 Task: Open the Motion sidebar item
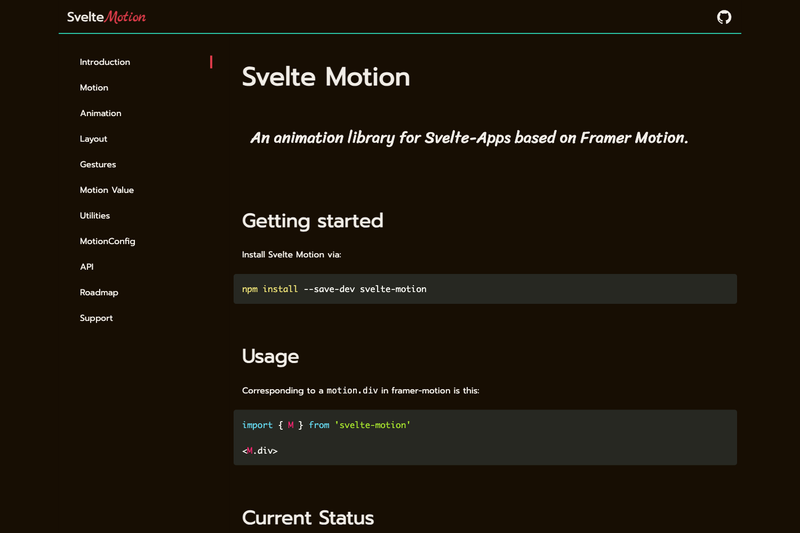coord(94,88)
